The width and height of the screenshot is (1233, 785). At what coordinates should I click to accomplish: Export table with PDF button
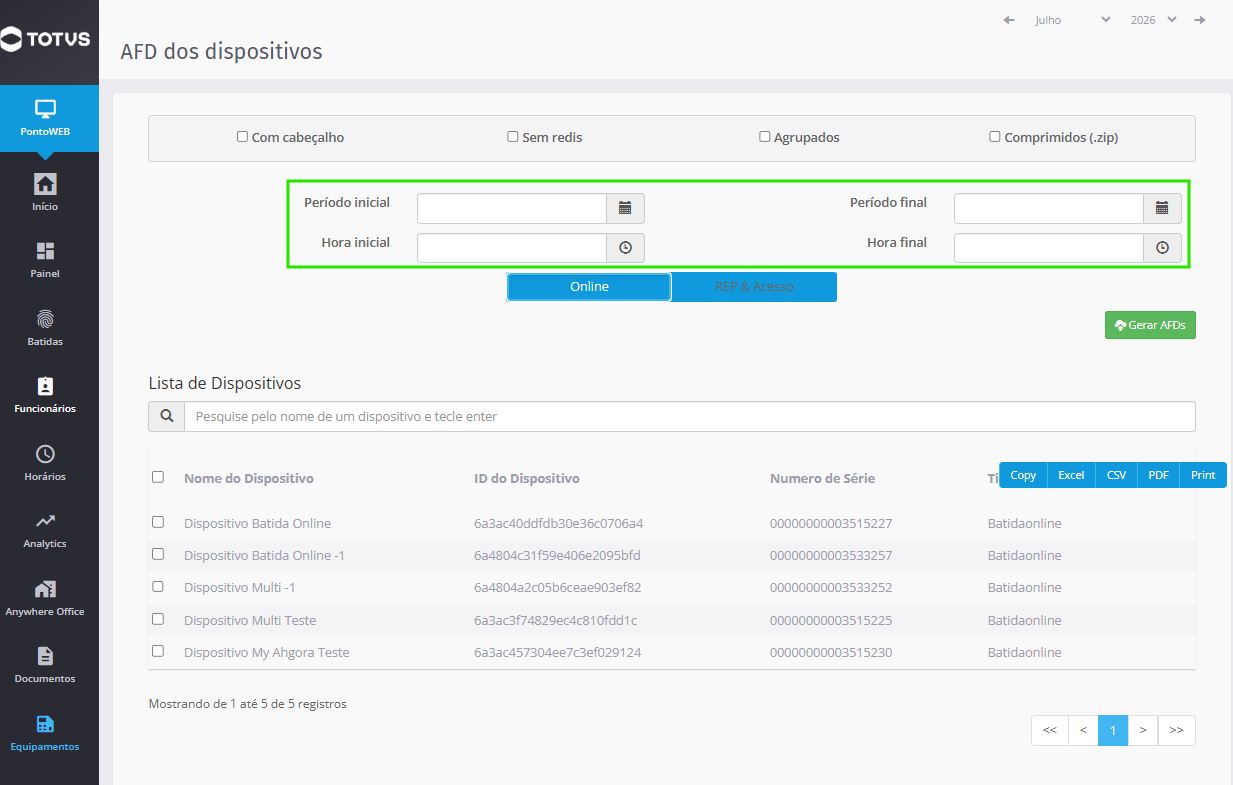click(x=1158, y=475)
